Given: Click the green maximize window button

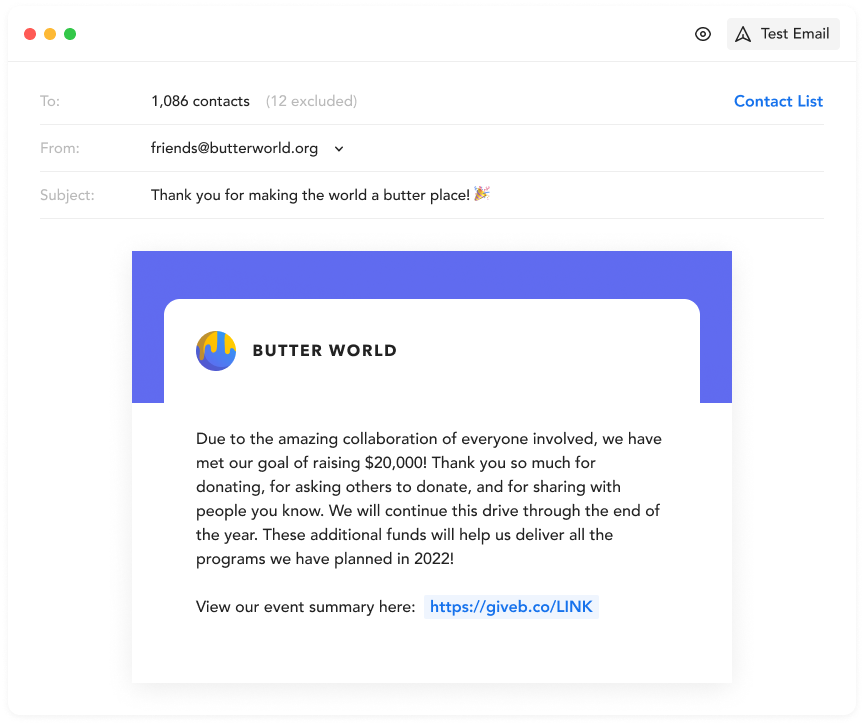Looking at the screenshot, I should tap(70, 34).
